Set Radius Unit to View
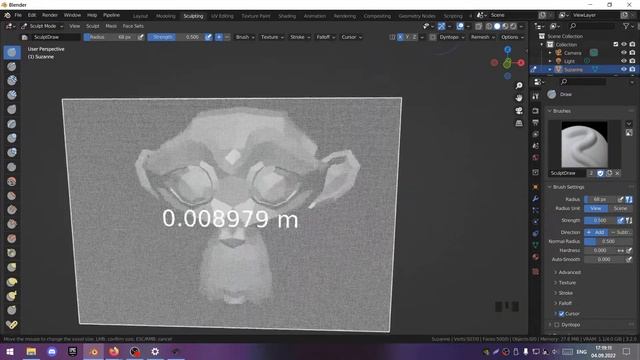The width and height of the screenshot is (640, 360). click(x=596, y=209)
